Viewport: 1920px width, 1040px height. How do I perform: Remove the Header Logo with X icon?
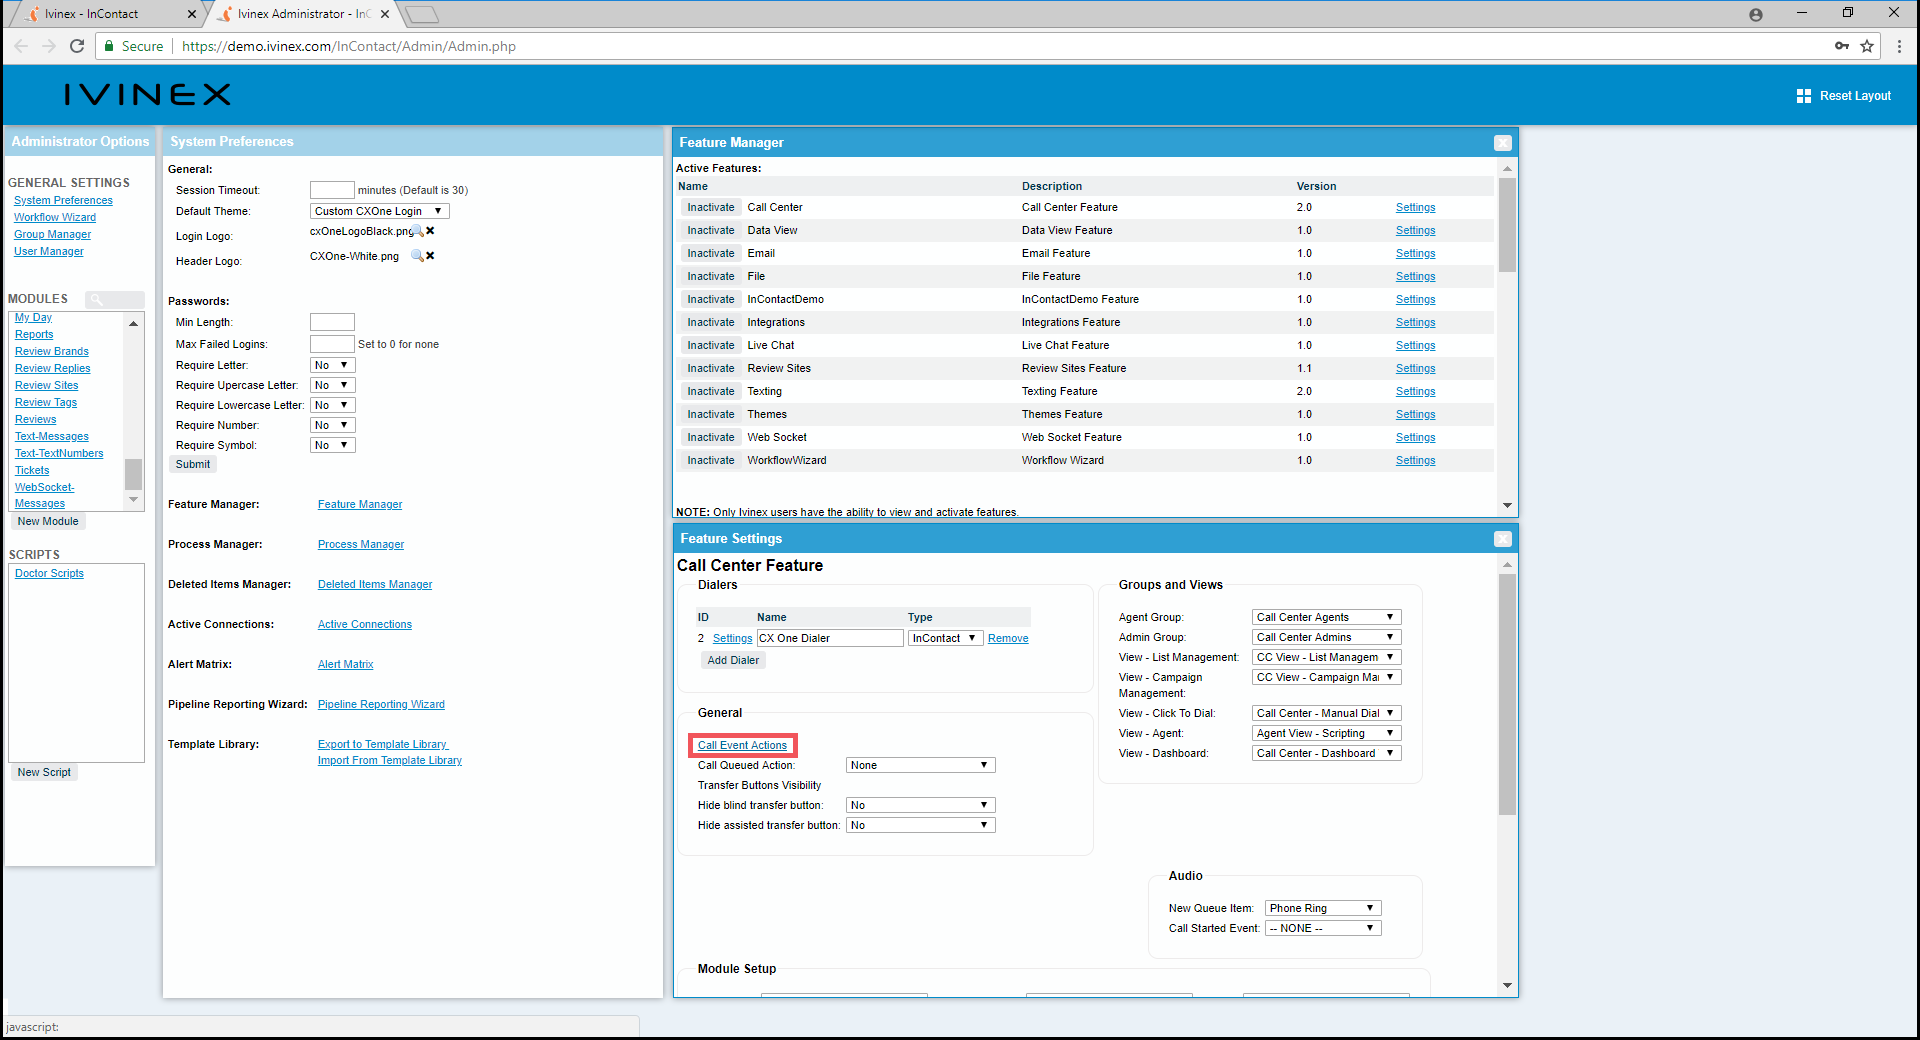click(430, 256)
